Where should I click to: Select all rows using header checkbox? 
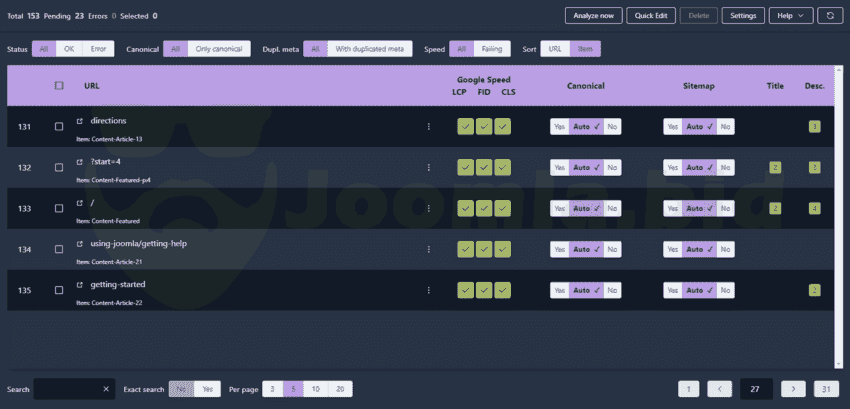[59, 86]
